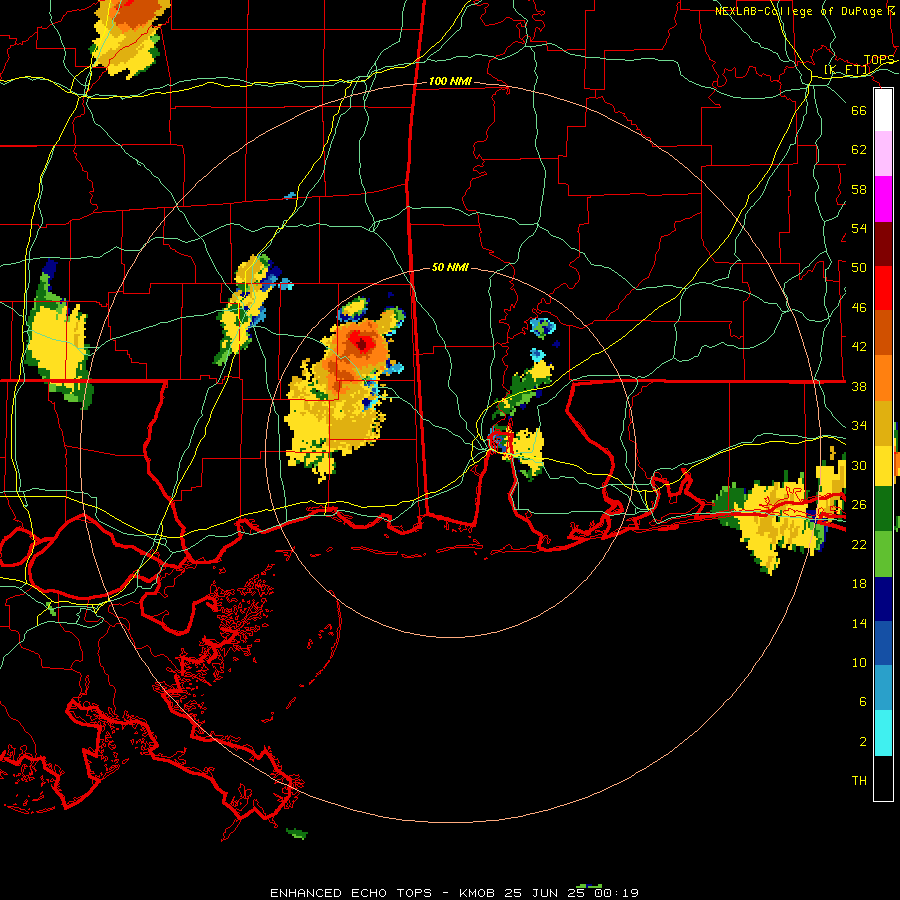Click the "10" legend value
Image resolution: width=900 pixels, height=900 pixels.
point(859,662)
